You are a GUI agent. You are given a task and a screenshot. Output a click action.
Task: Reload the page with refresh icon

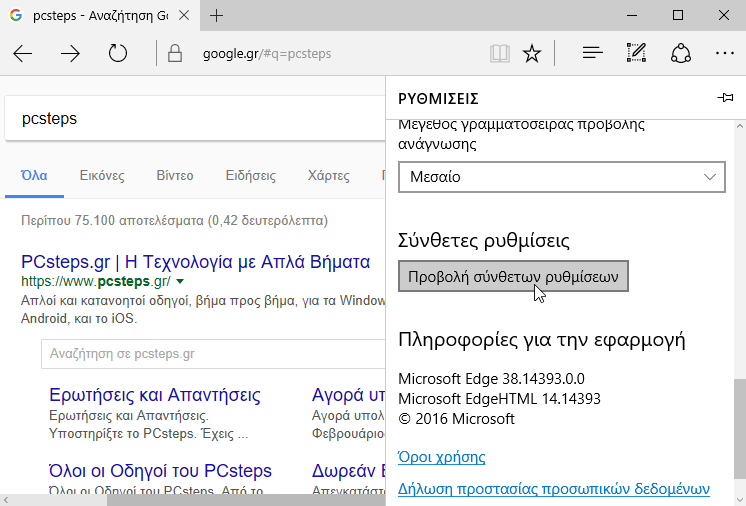(x=118, y=53)
